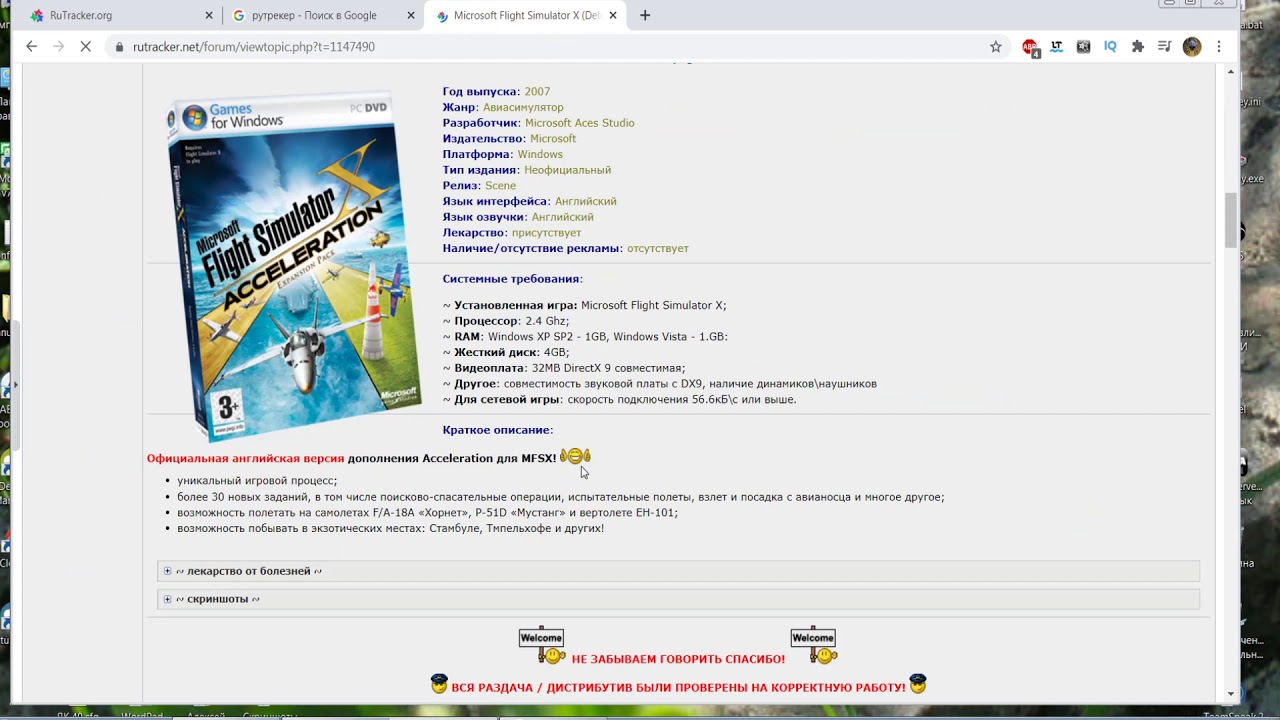
Task: Click the 'Scene' release value
Action: point(501,186)
